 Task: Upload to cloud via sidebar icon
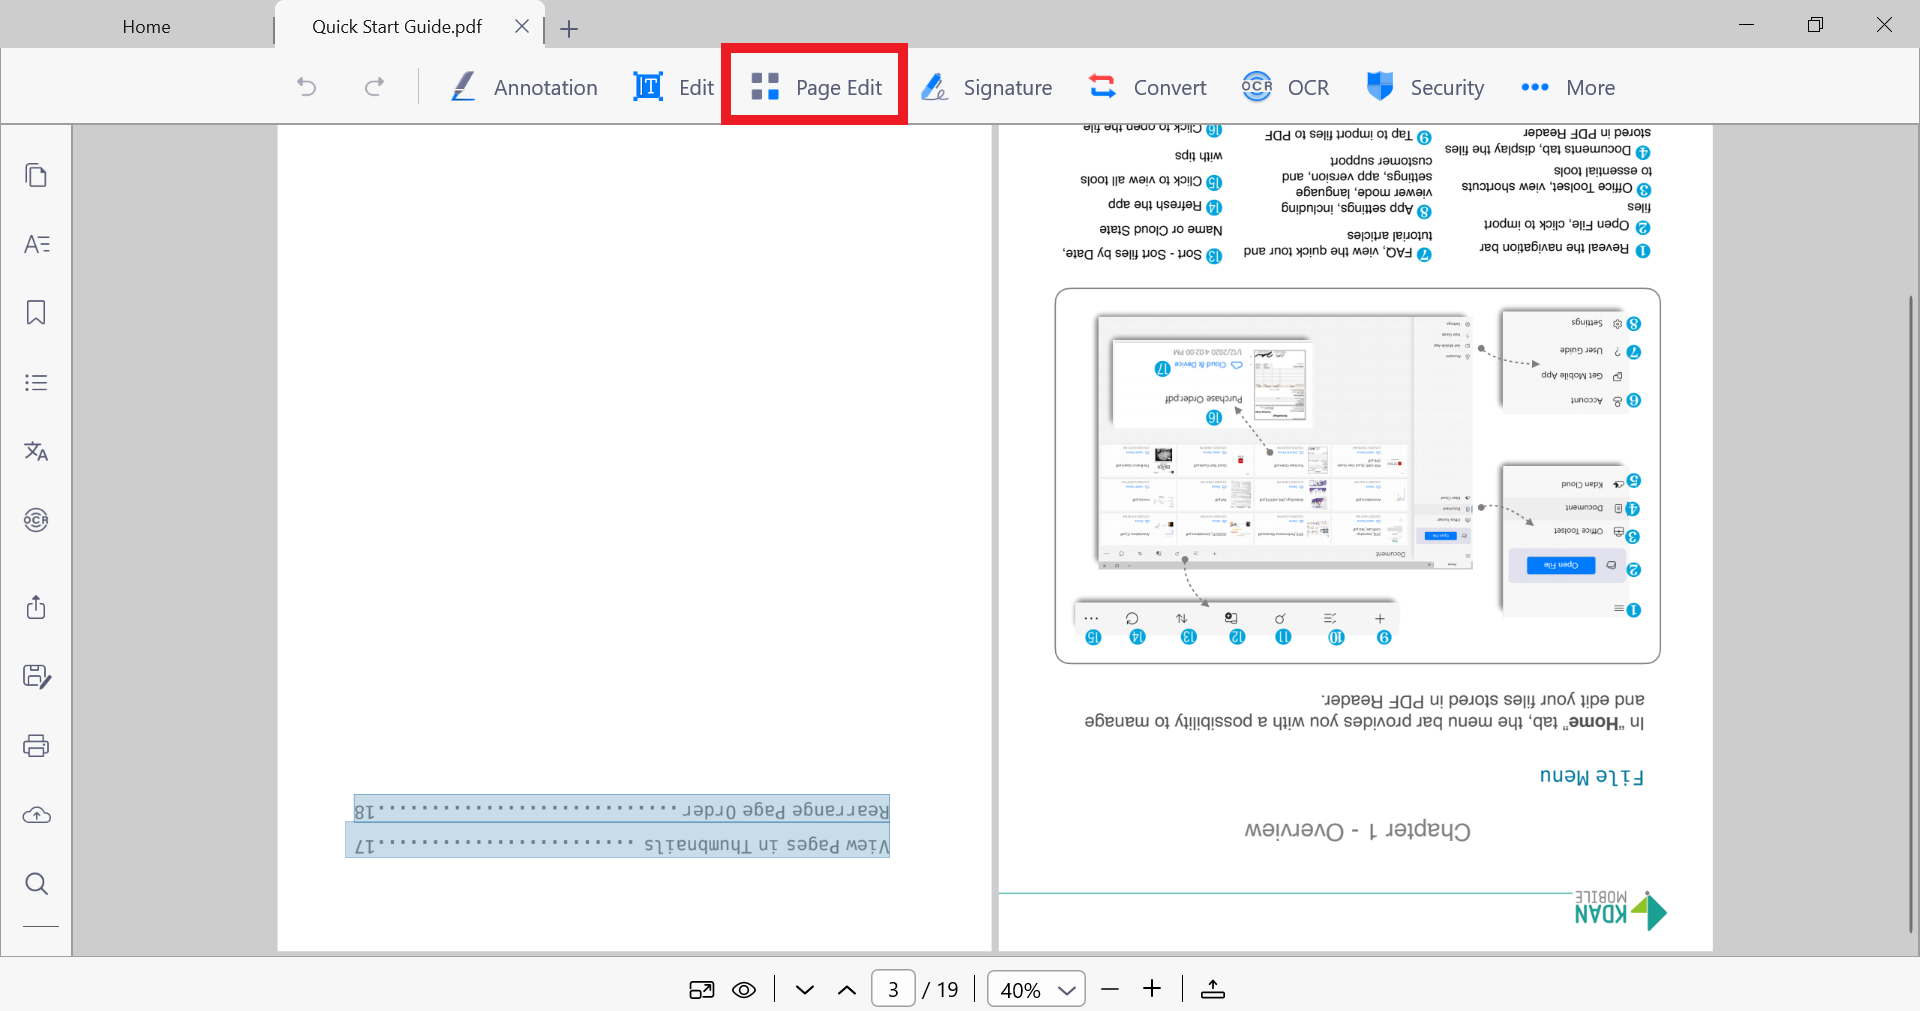click(x=36, y=815)
